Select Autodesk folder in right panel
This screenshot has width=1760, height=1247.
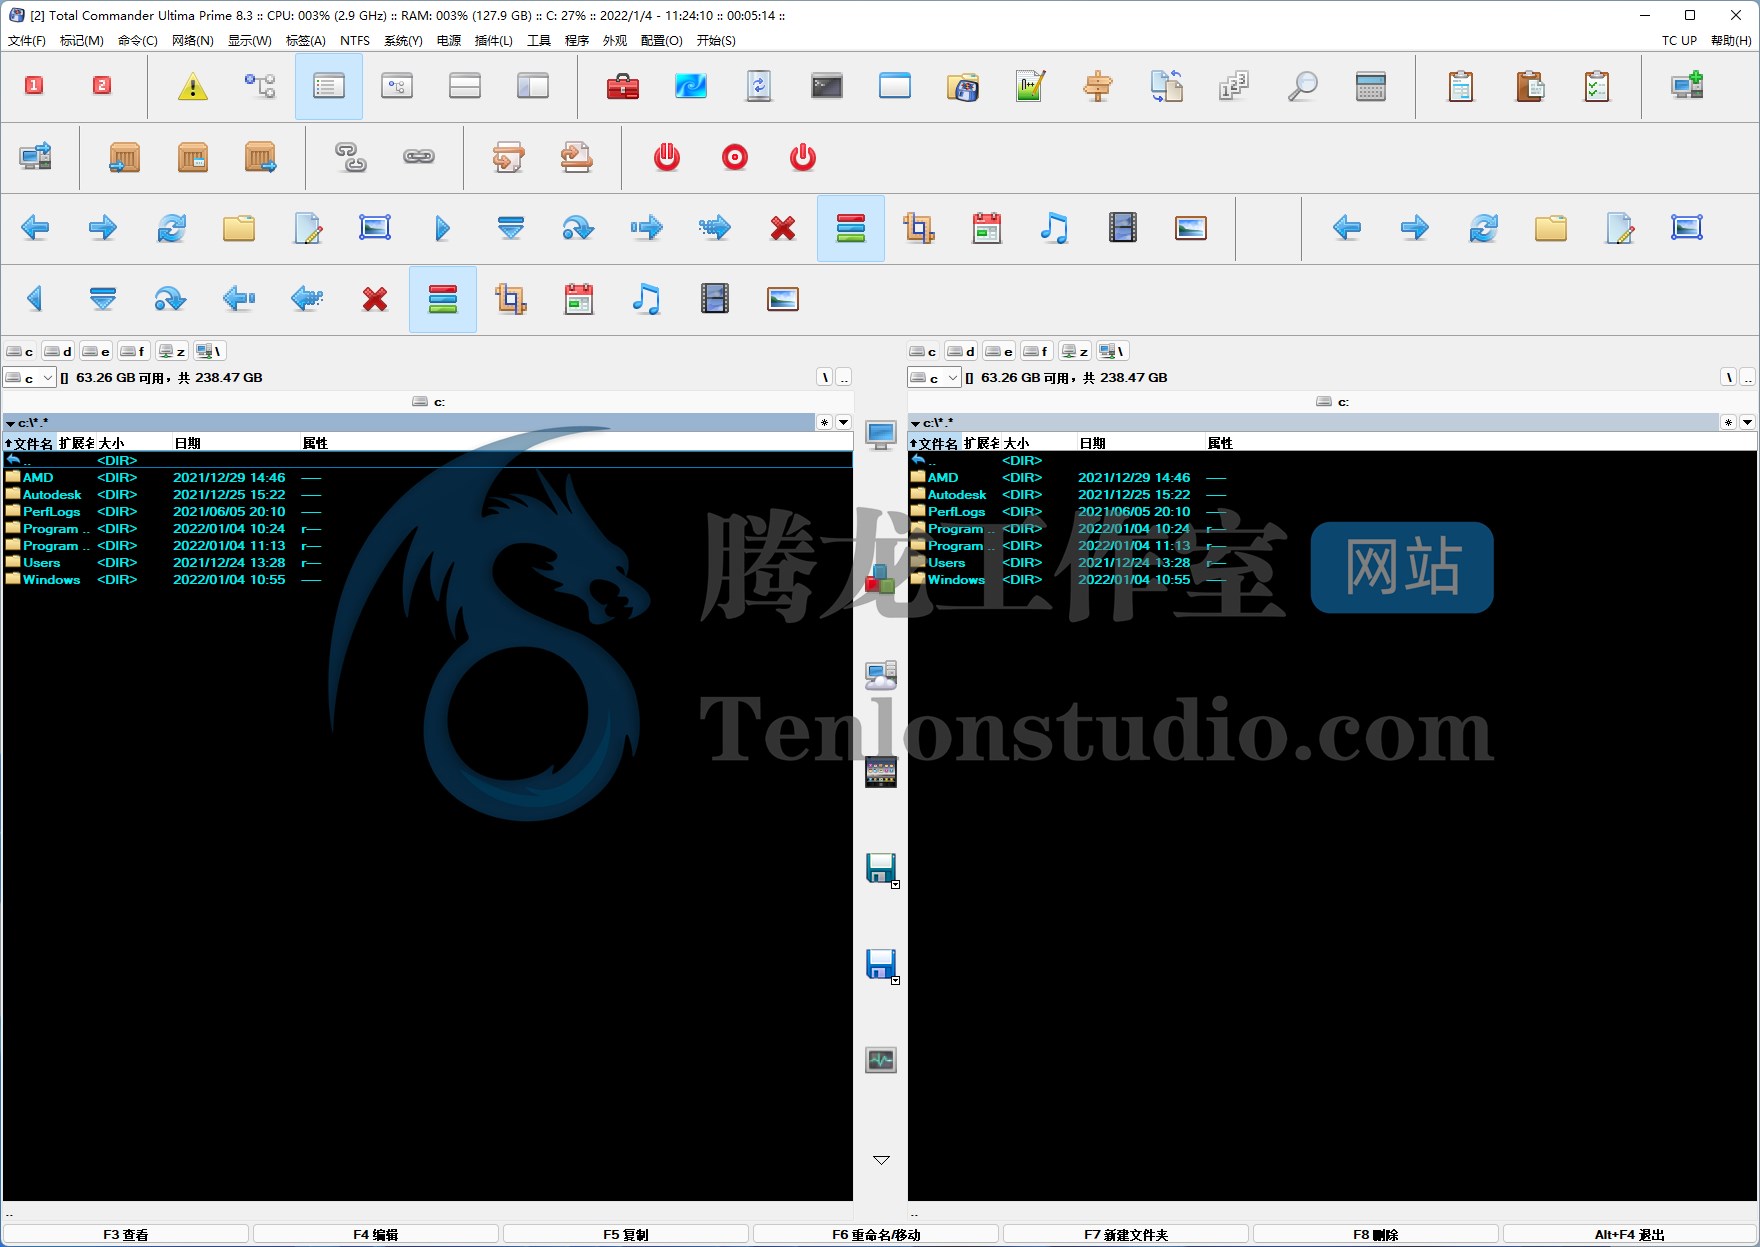pyautogui.click(x=1332, y=495)
